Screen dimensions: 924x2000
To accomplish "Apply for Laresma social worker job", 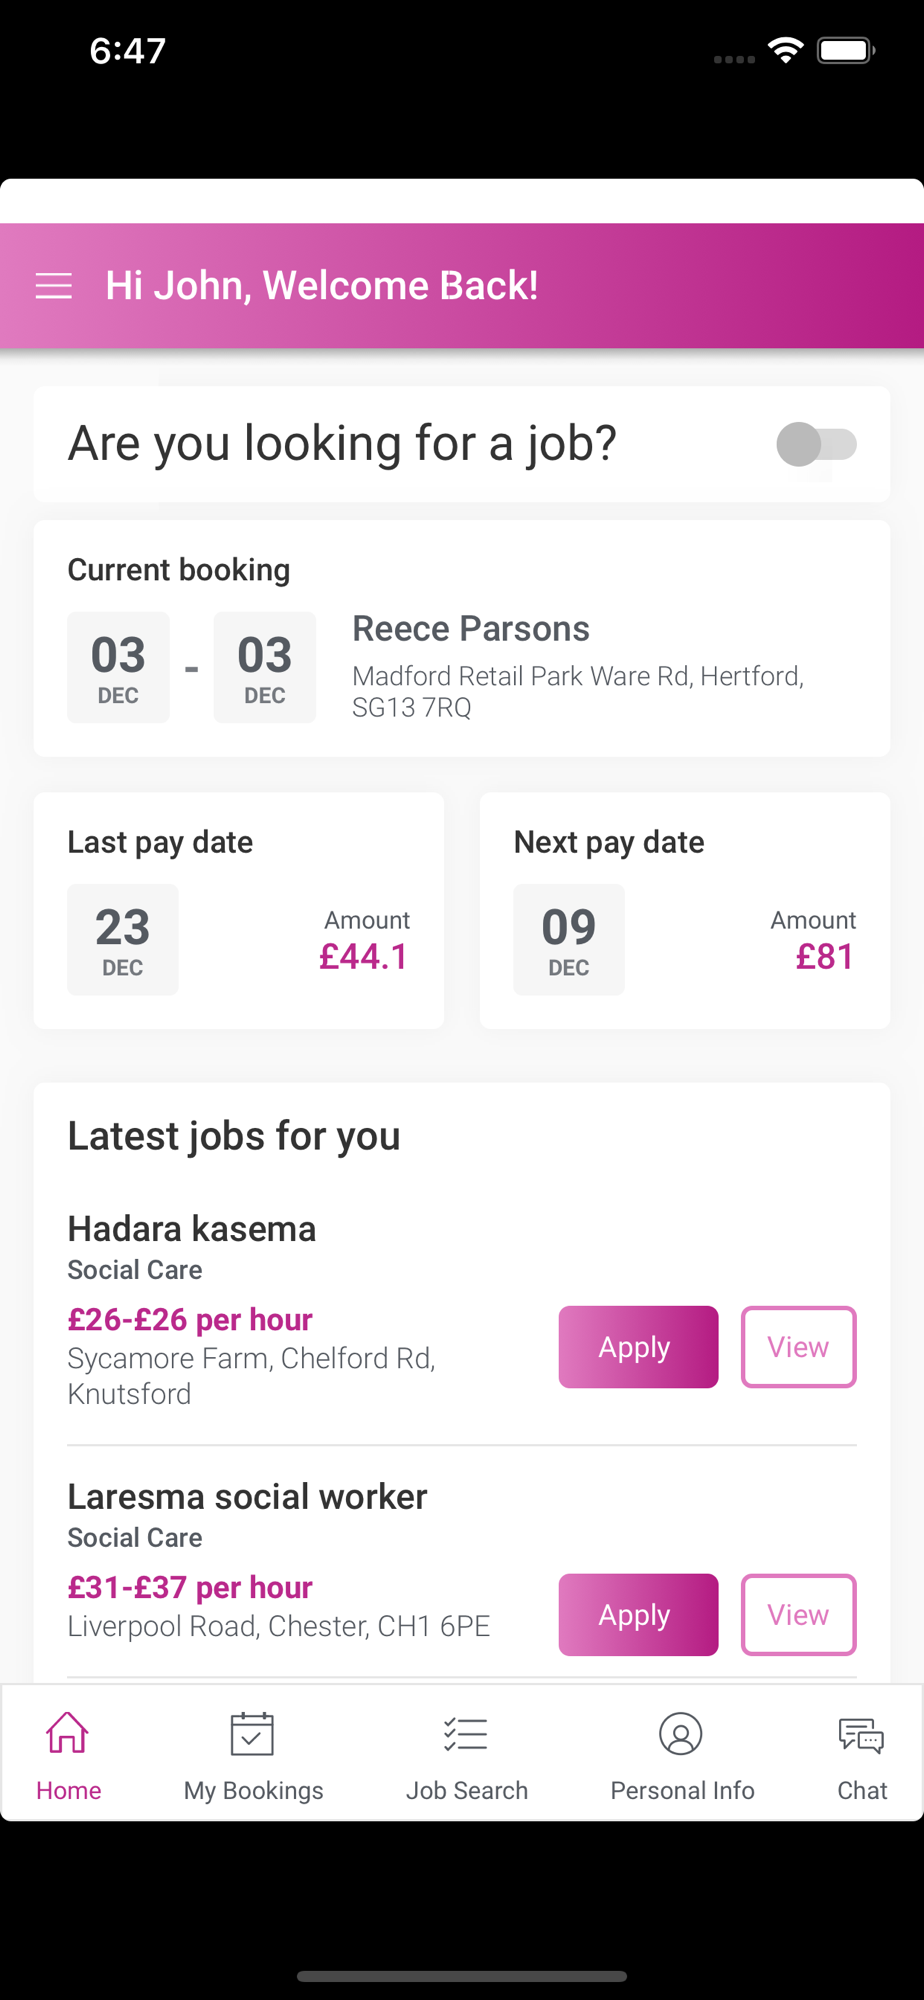I will pyautogui.click(x=638, y=1615).
